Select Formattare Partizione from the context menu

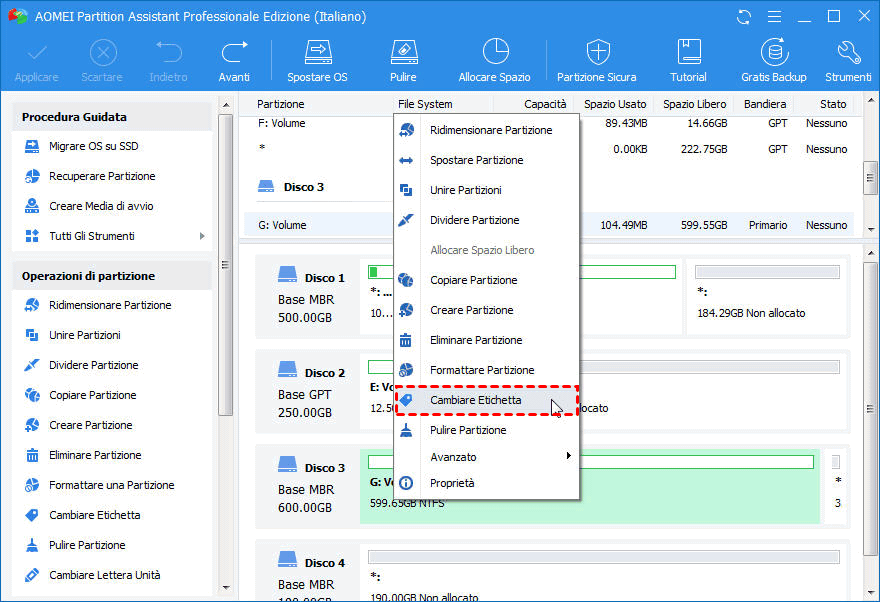[x=487, y=370]
